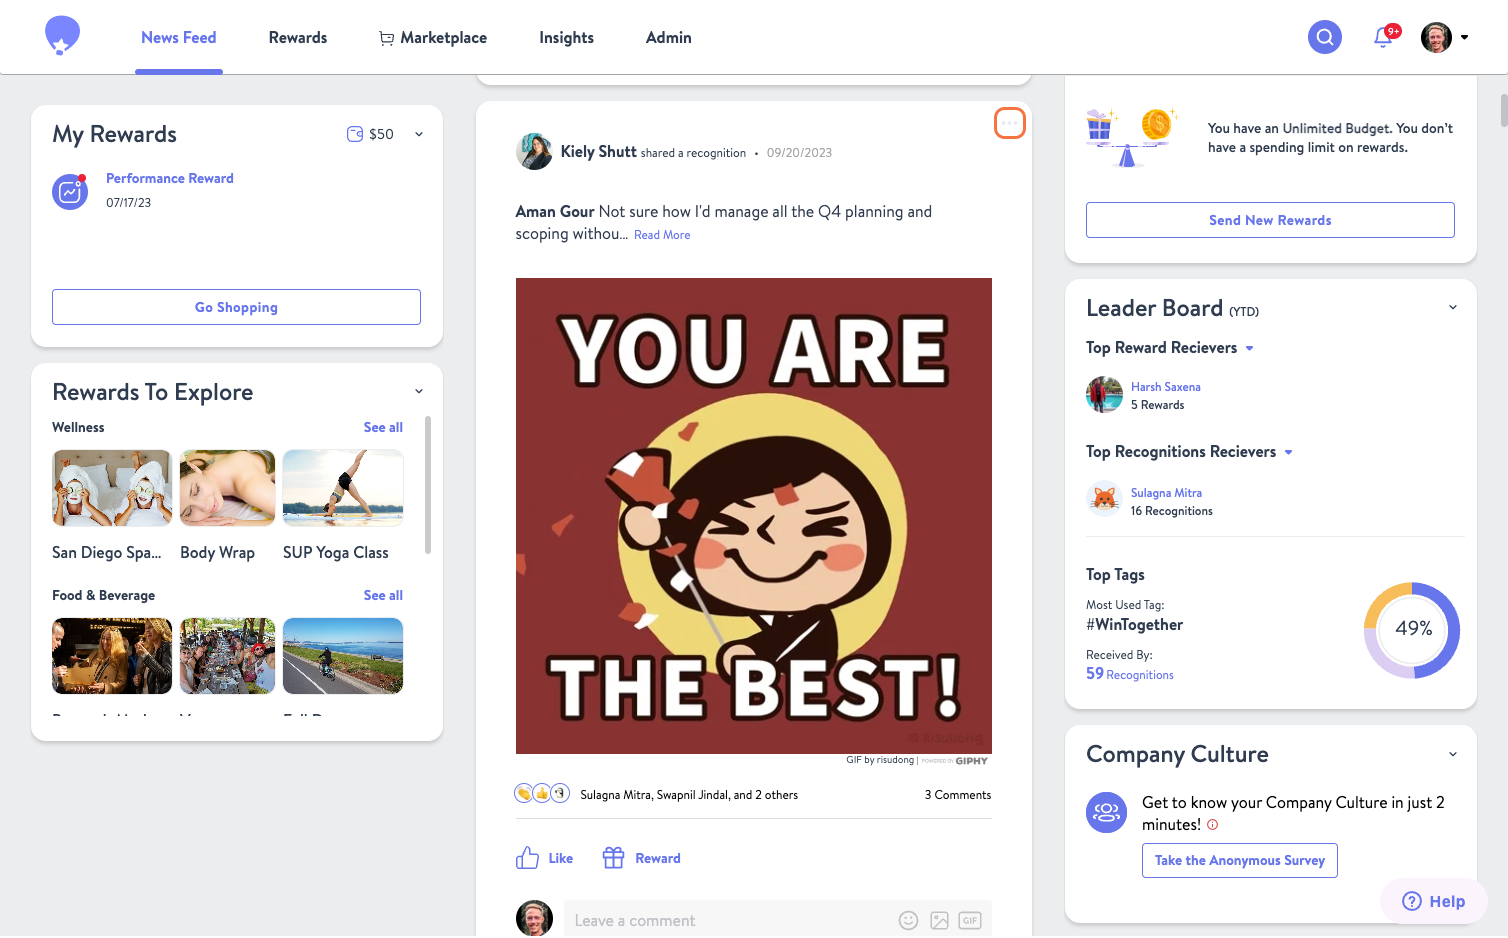
Task: Click the Company Culture group icon
Action: tap(1106, 812)
